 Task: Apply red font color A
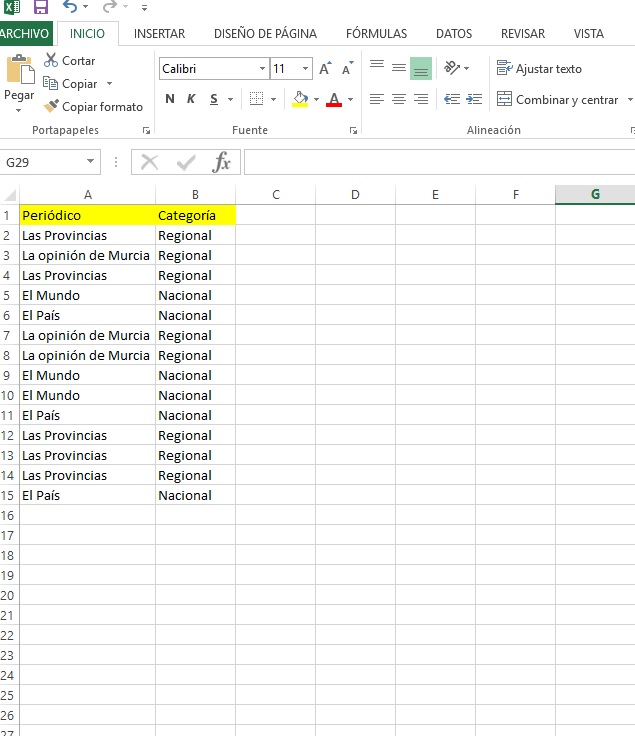click(334, 99)
